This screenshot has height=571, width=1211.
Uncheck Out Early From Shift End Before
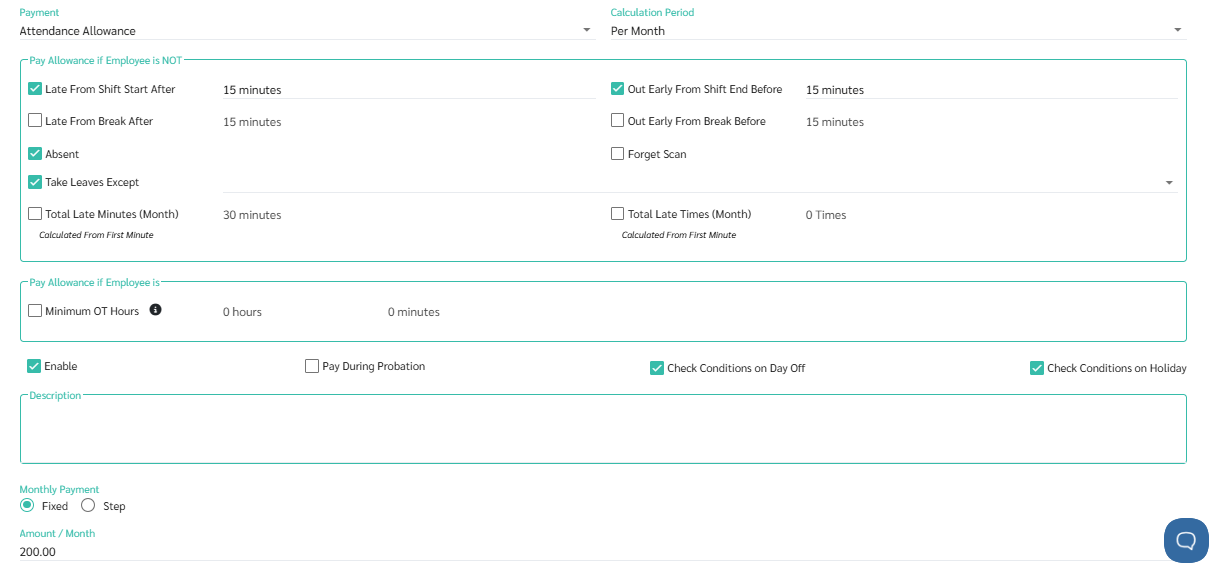tap(618, 89)
